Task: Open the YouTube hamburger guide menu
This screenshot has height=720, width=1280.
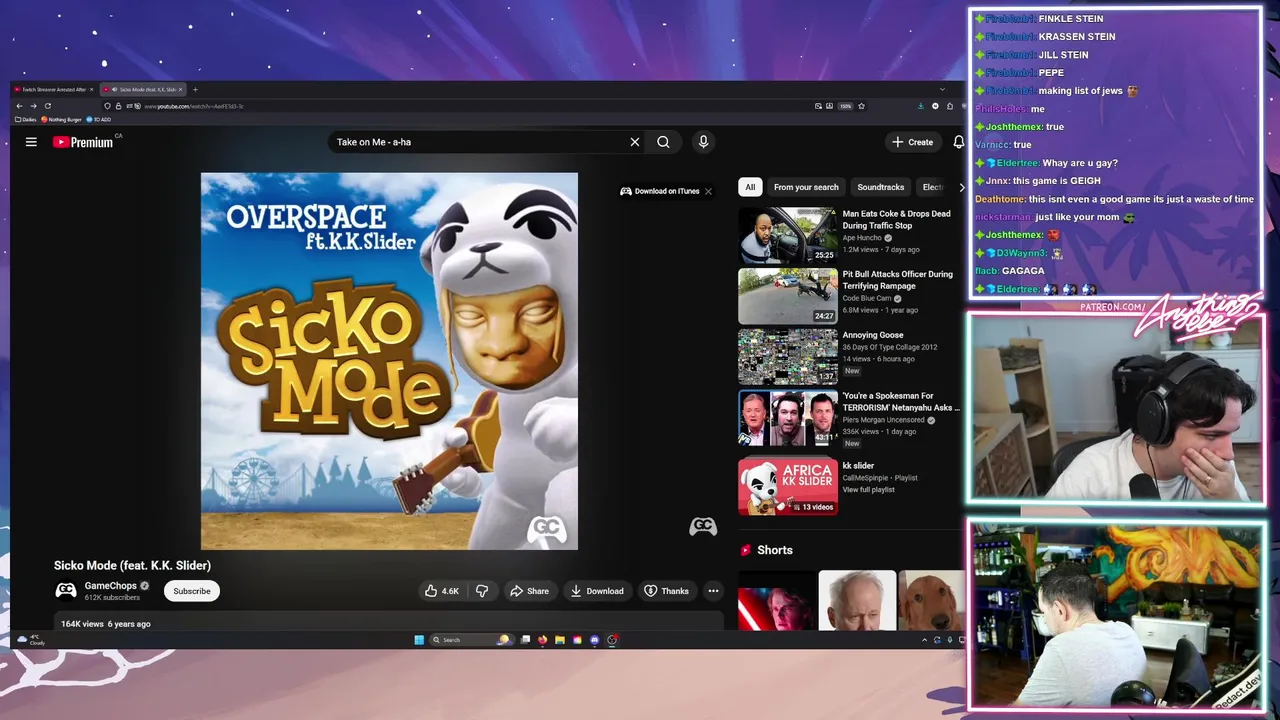Action: (31, 142)
